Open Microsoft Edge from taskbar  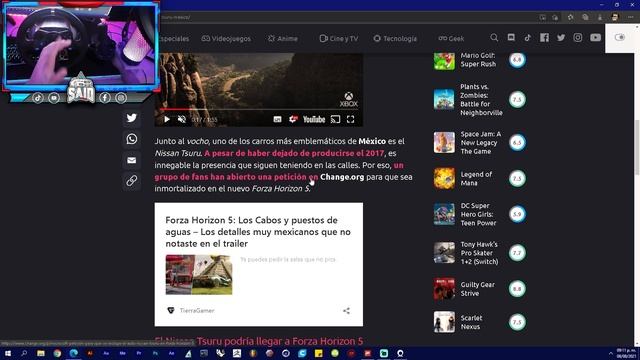[74, 353]
